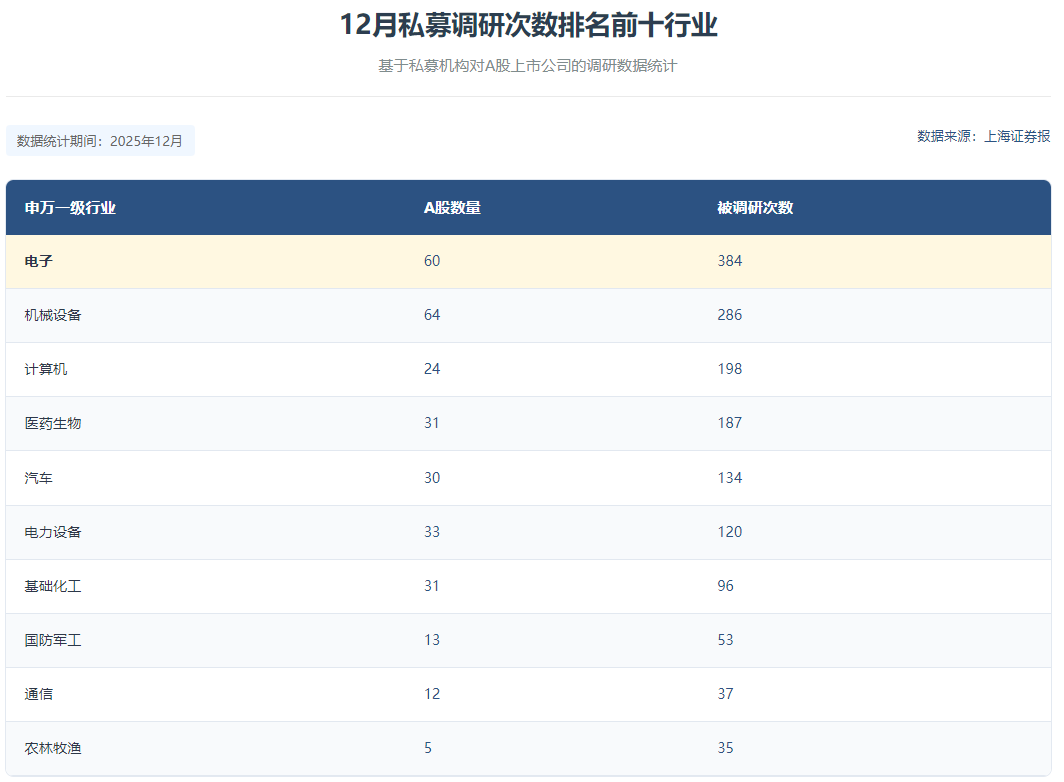Click the 农林牧渔 industry name

tap(53, 748)
